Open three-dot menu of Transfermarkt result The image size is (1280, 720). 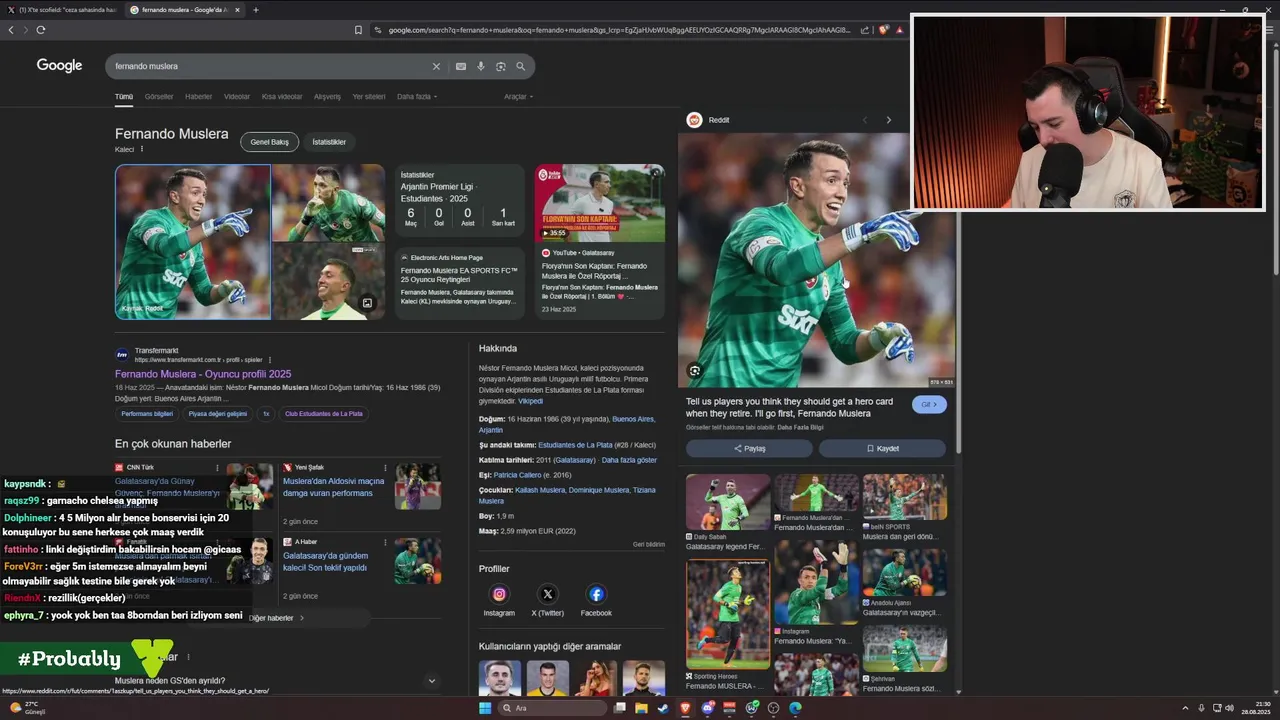pos(270,360)
